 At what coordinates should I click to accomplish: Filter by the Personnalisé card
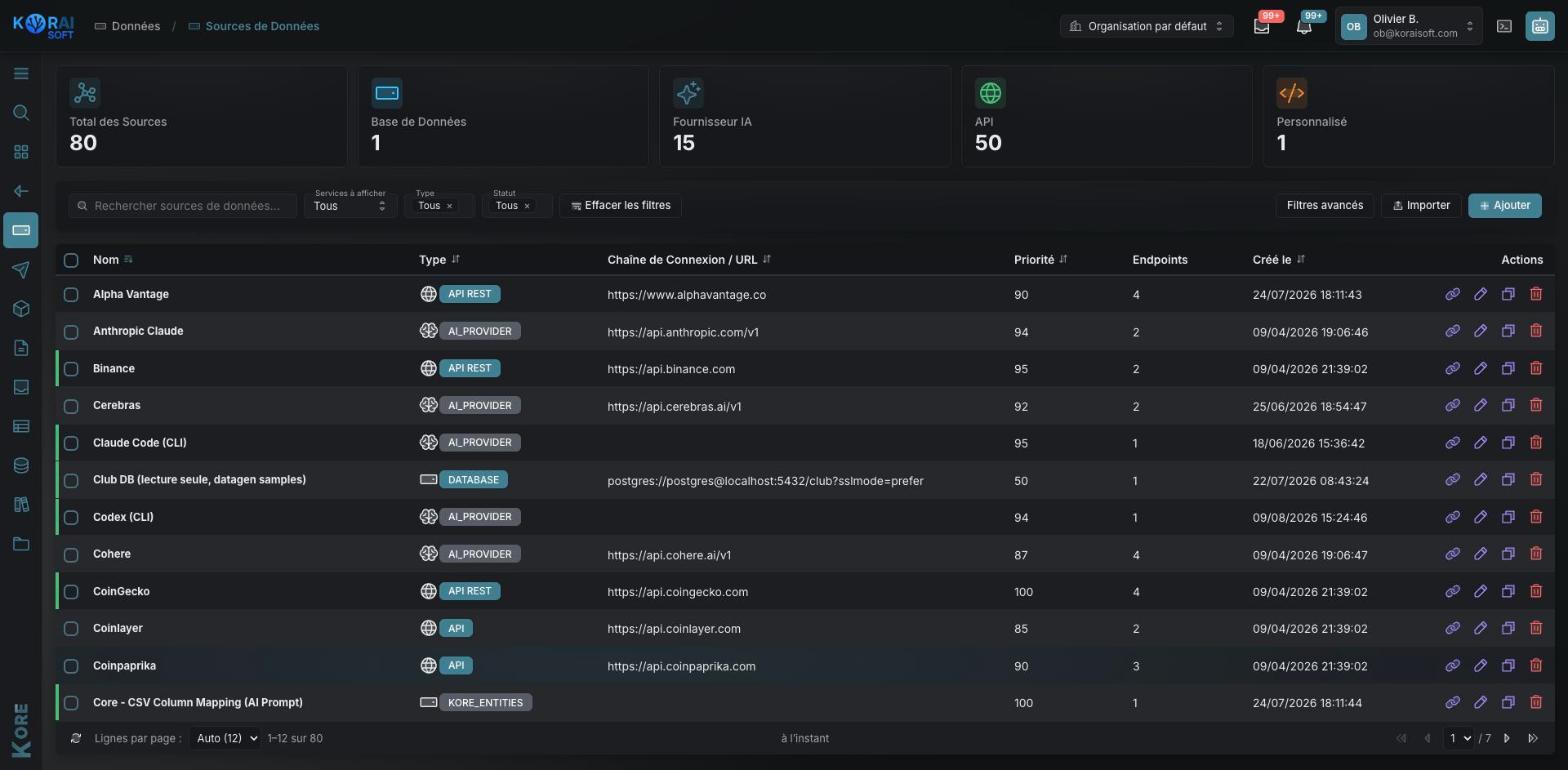tap(1409, 116)
